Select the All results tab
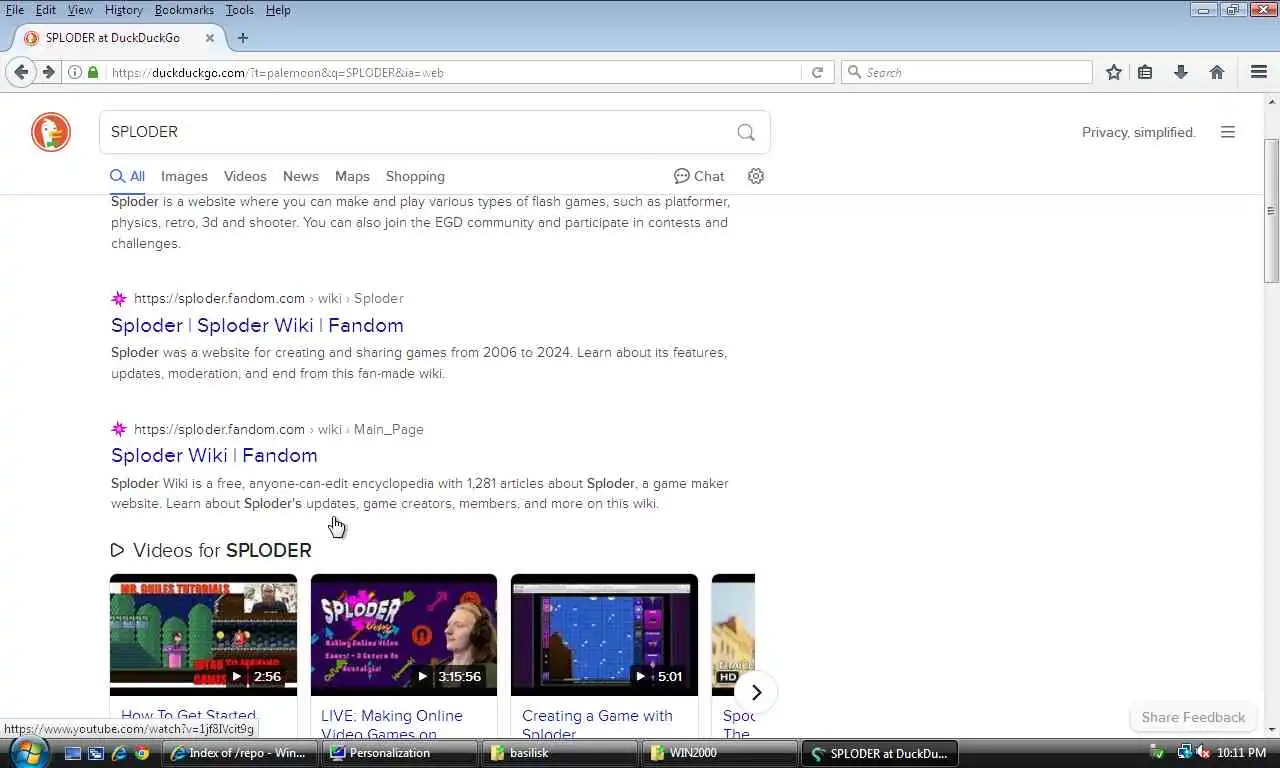1280x768 pixels. coord(128,176)
